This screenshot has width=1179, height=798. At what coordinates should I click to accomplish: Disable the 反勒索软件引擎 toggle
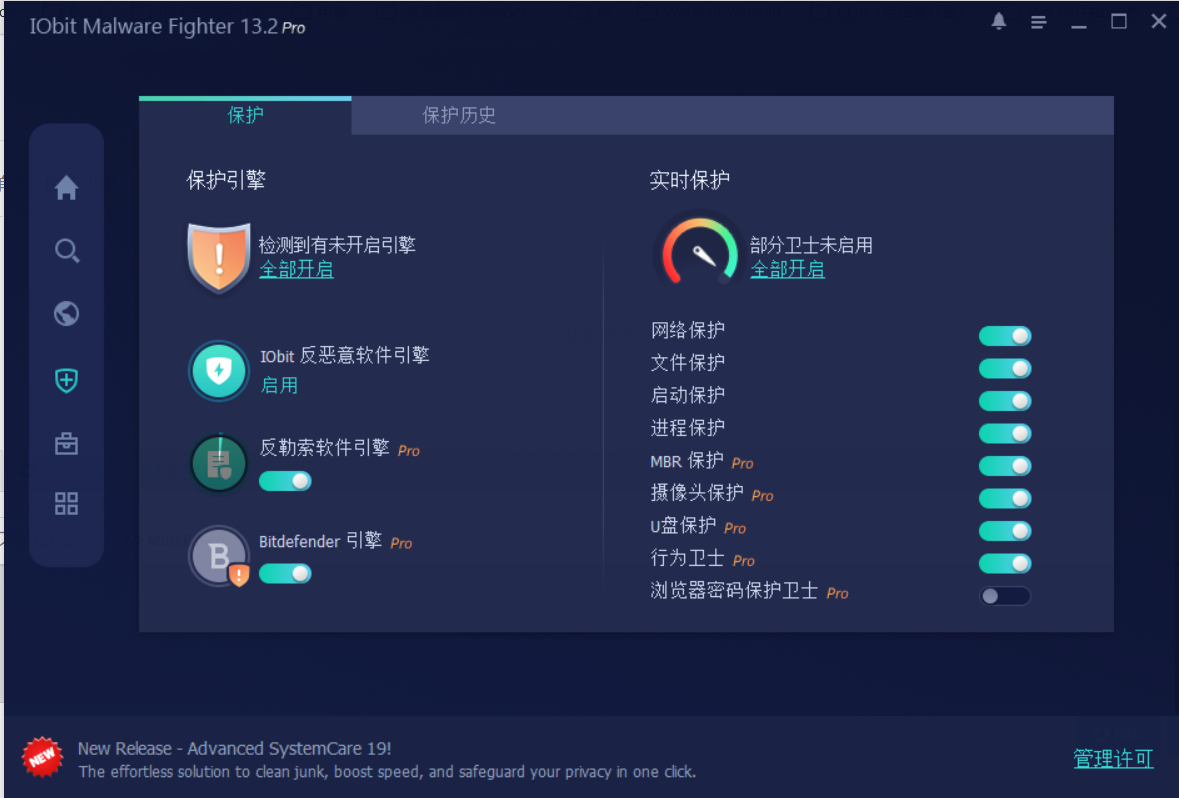285,481
